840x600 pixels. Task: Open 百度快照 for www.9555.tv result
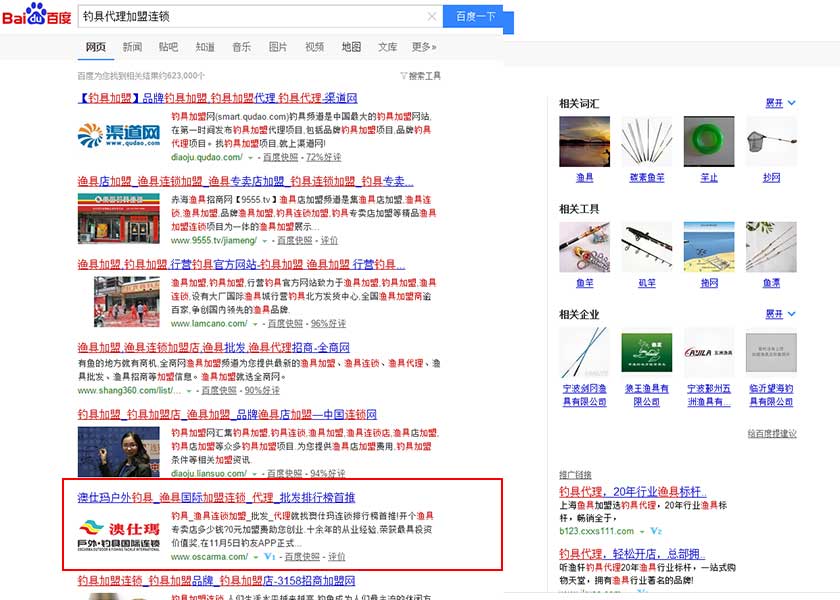click(294, 241)
